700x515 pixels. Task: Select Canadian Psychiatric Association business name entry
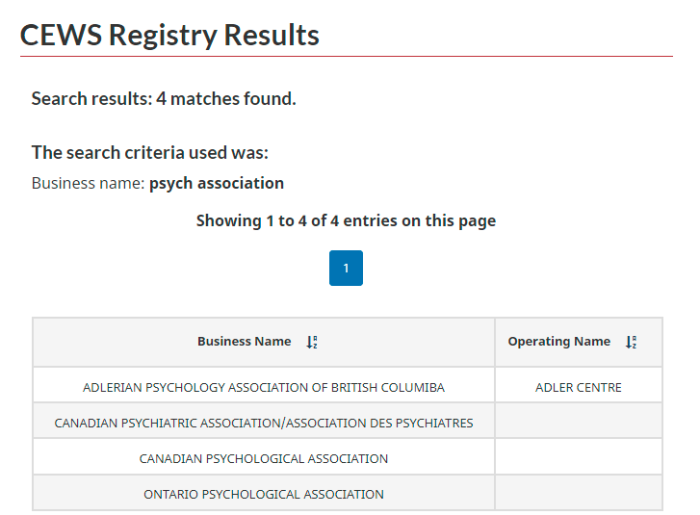click(263, 423)
